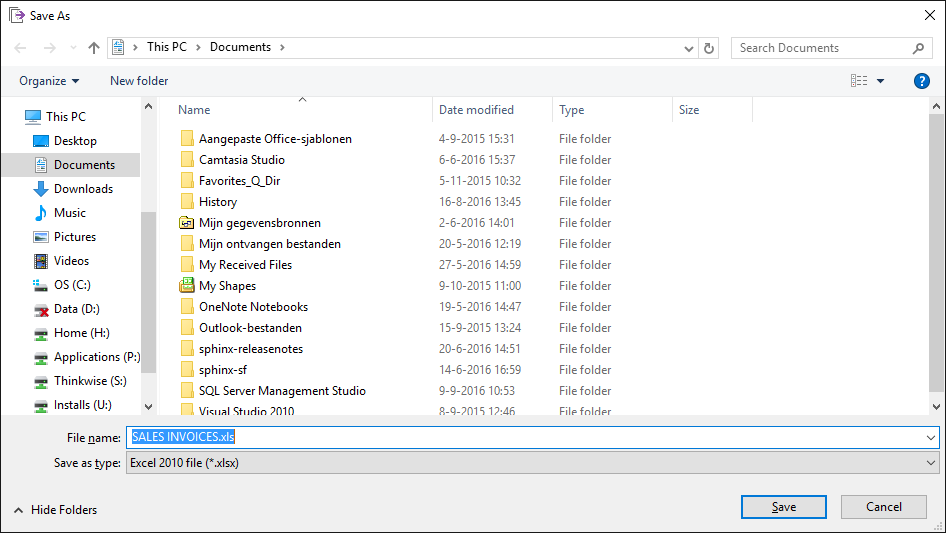Open the Mijn gegevensbronnen folder
This screenshot has width=946, height=533.
pos(259,223)
